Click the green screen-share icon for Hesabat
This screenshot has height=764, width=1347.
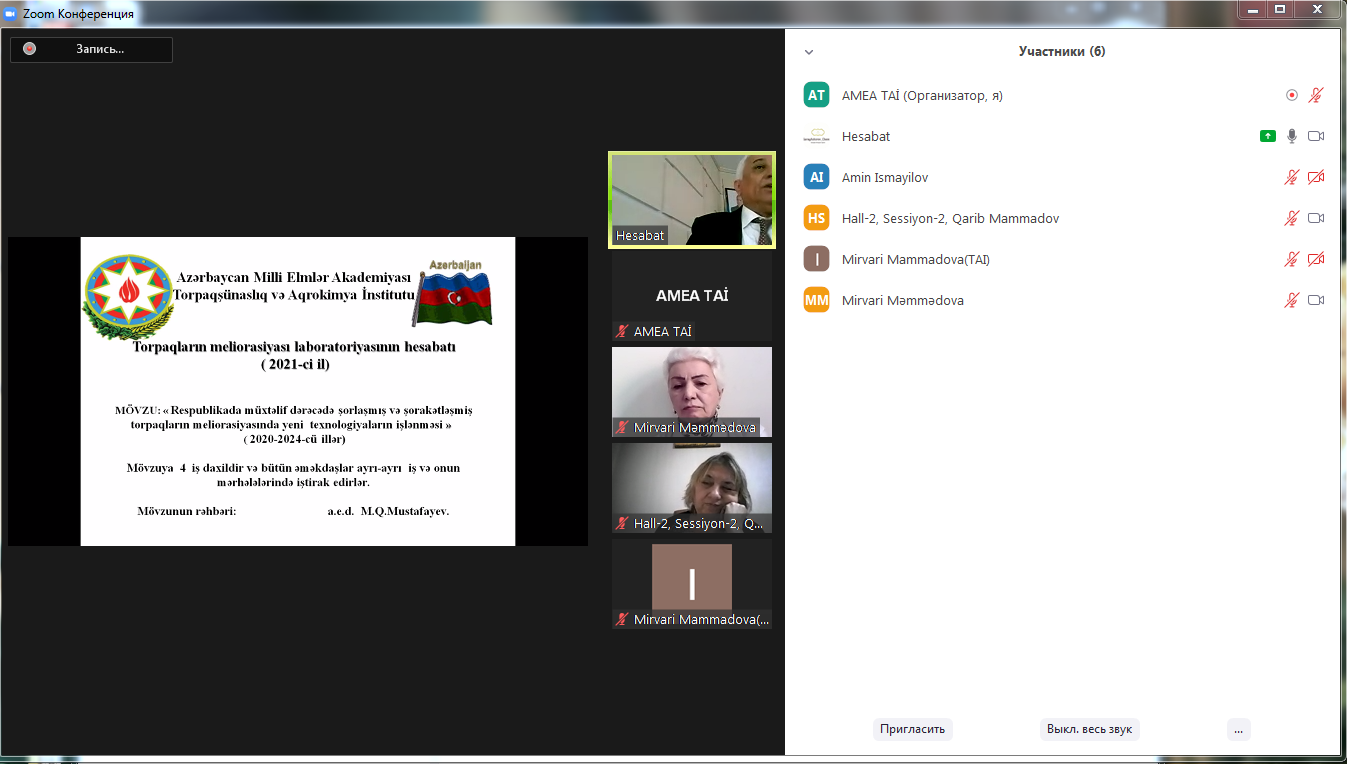[1268, 136]
